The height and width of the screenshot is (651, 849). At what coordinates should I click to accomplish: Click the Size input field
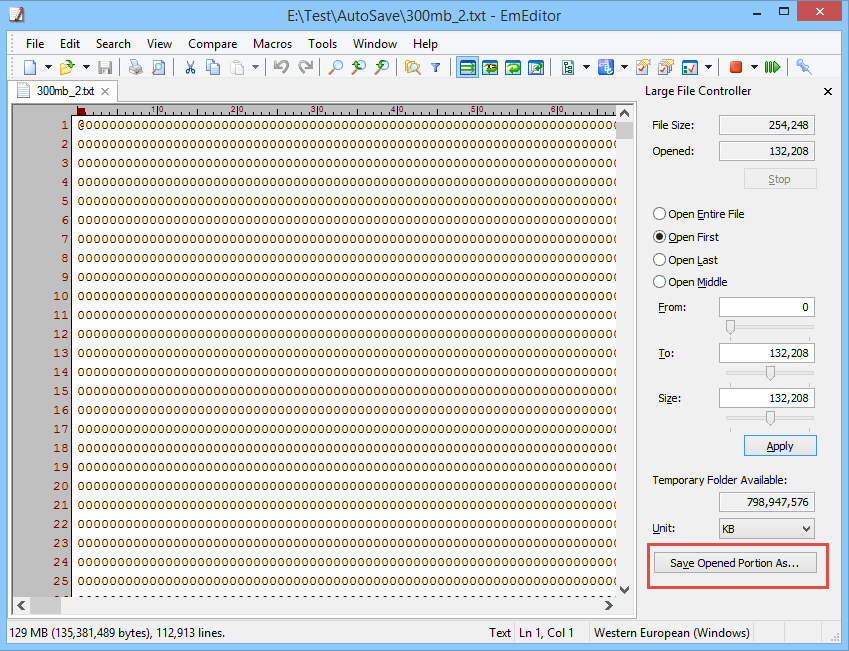tap(767, 398)
